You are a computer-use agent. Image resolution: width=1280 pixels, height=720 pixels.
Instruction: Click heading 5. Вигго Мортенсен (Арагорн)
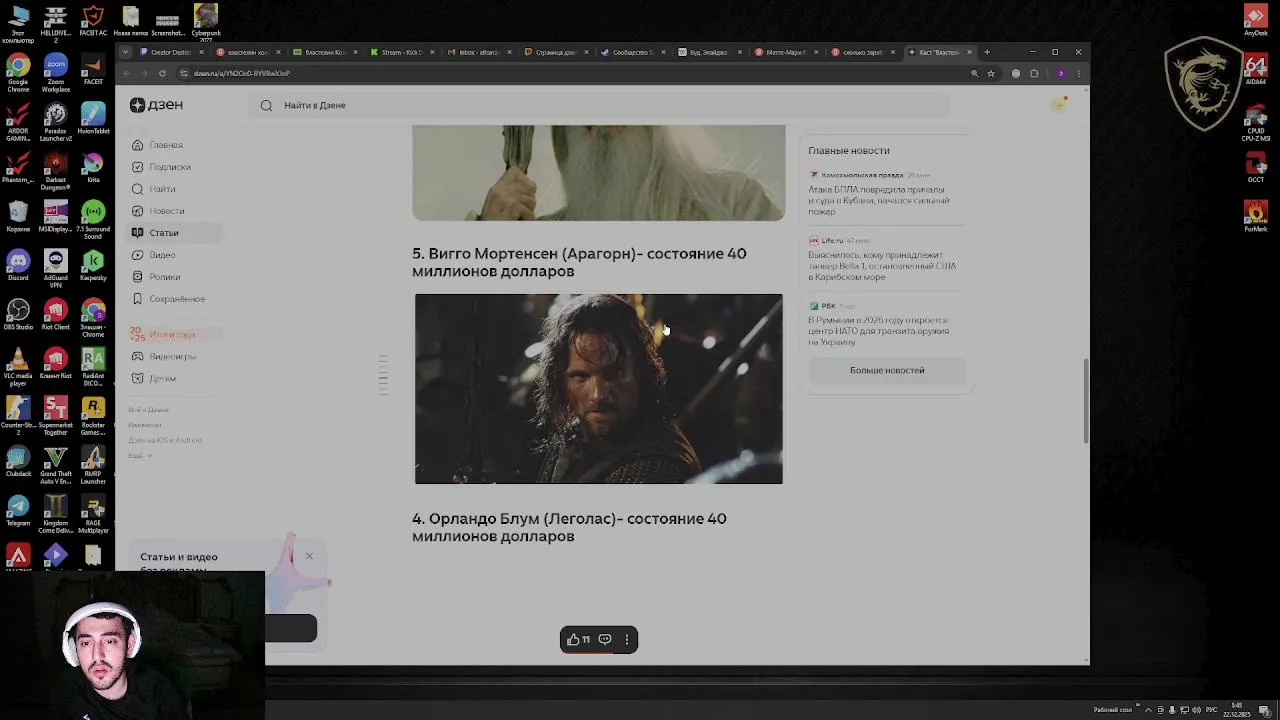coord(579,262)
